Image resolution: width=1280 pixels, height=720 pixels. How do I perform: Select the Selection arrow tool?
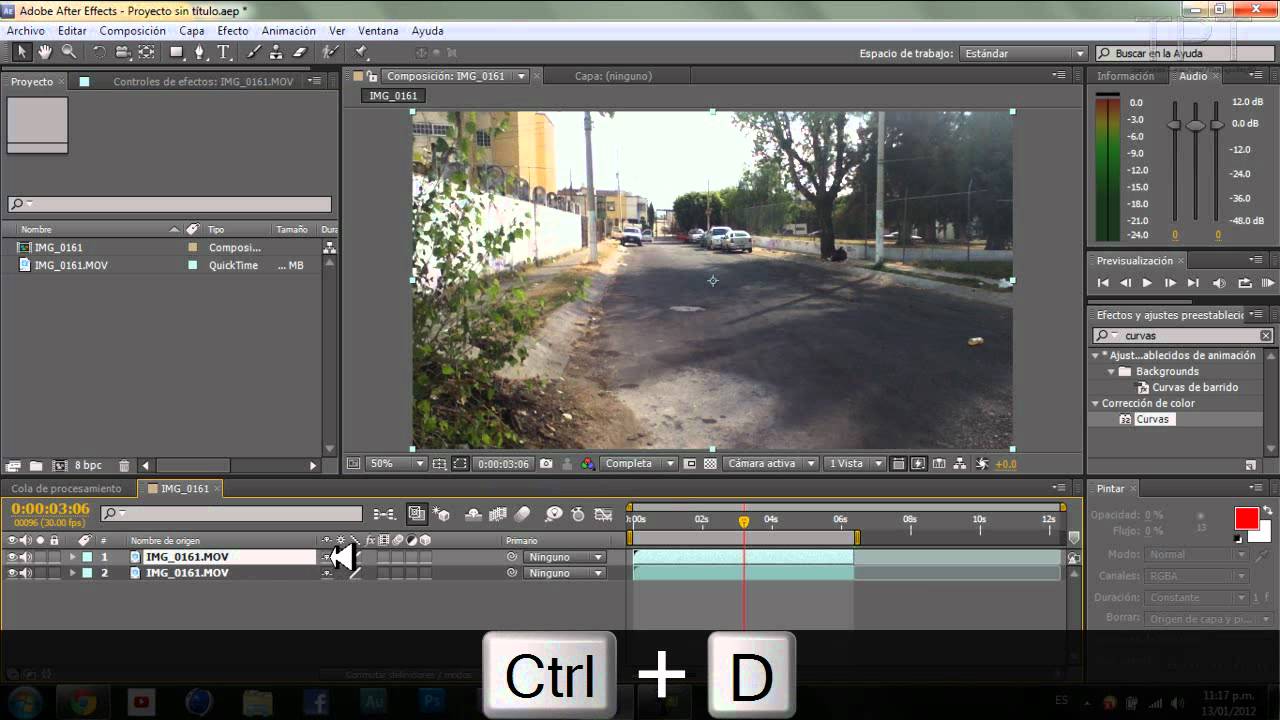[22, 52]
